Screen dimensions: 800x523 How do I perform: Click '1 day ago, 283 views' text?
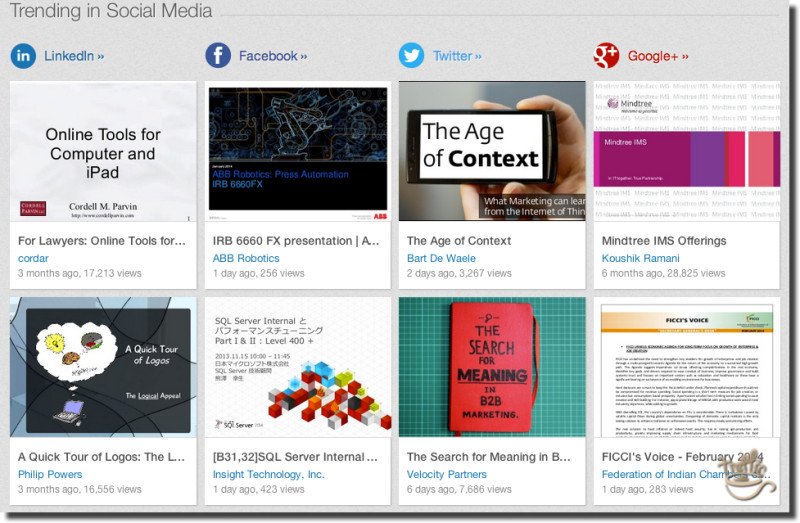click(x=647, y=489)
